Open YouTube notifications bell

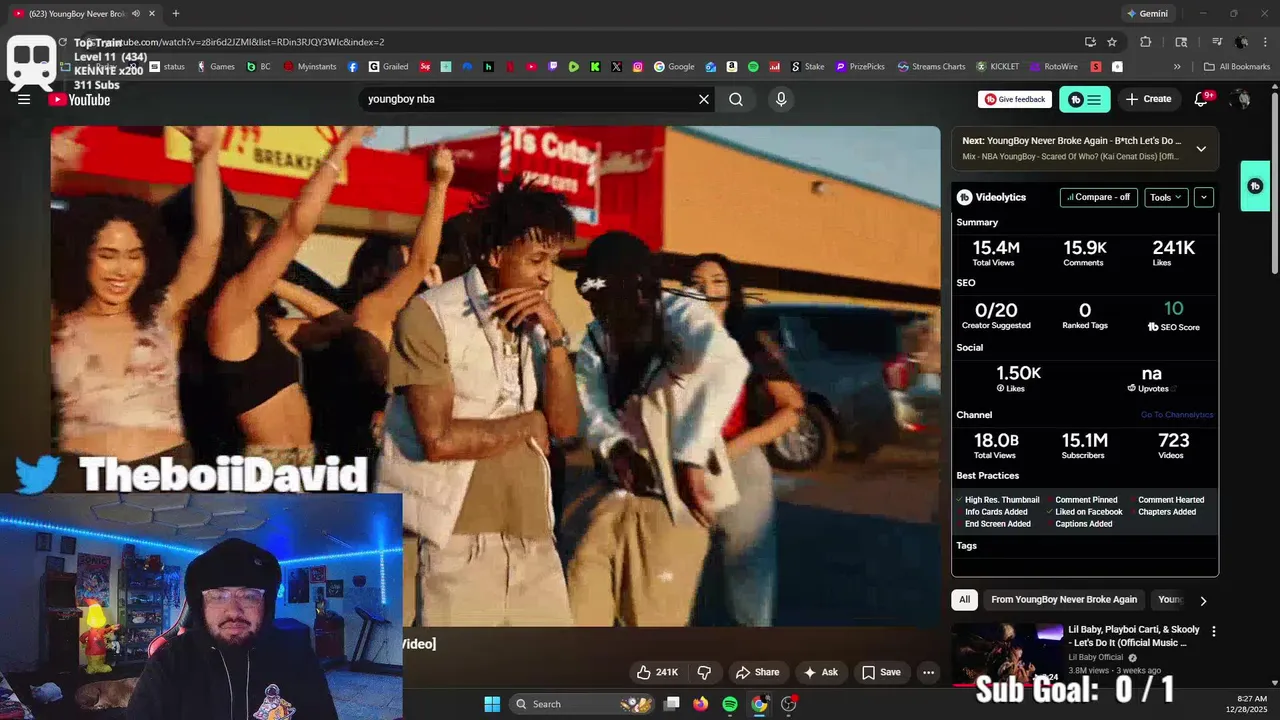(x=1202, y=99)
